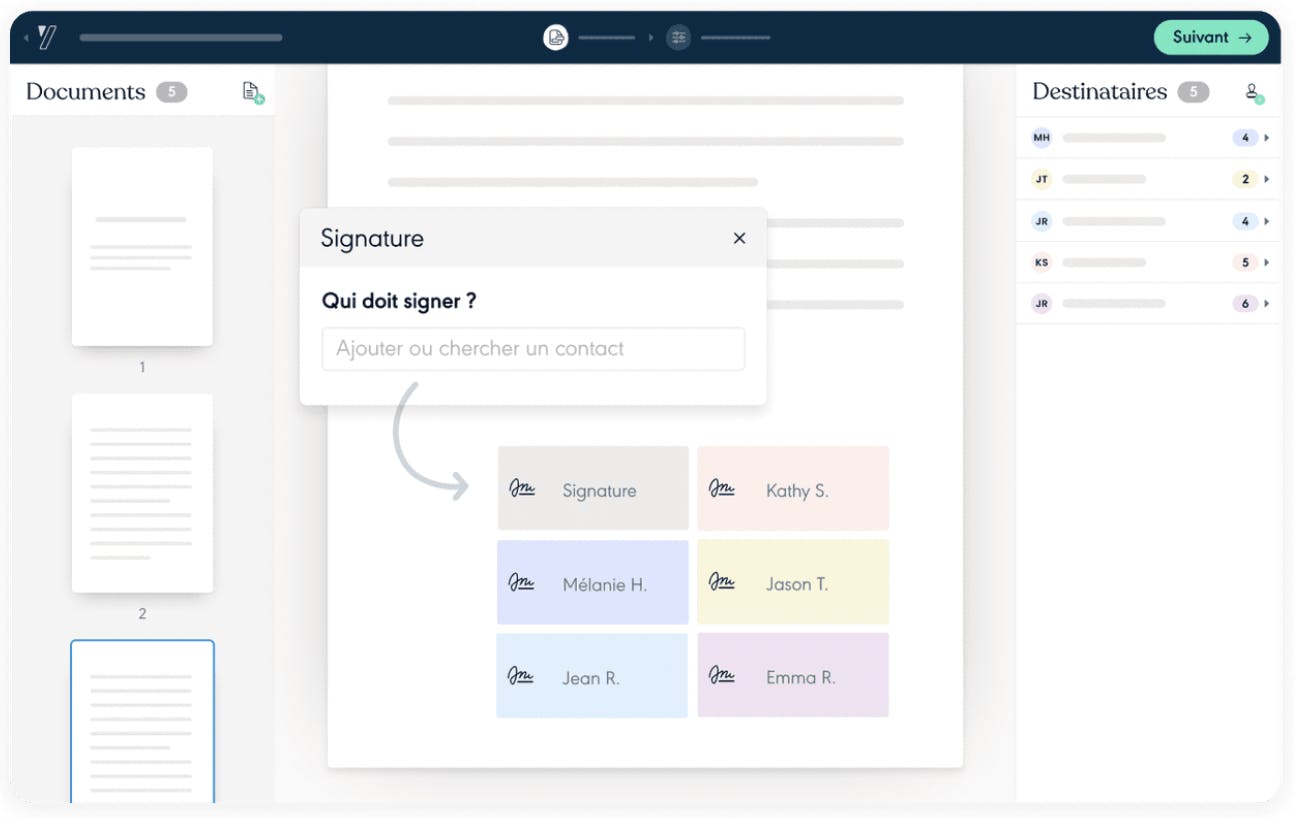Click signature icon in Jason T. block

point(722,582)
